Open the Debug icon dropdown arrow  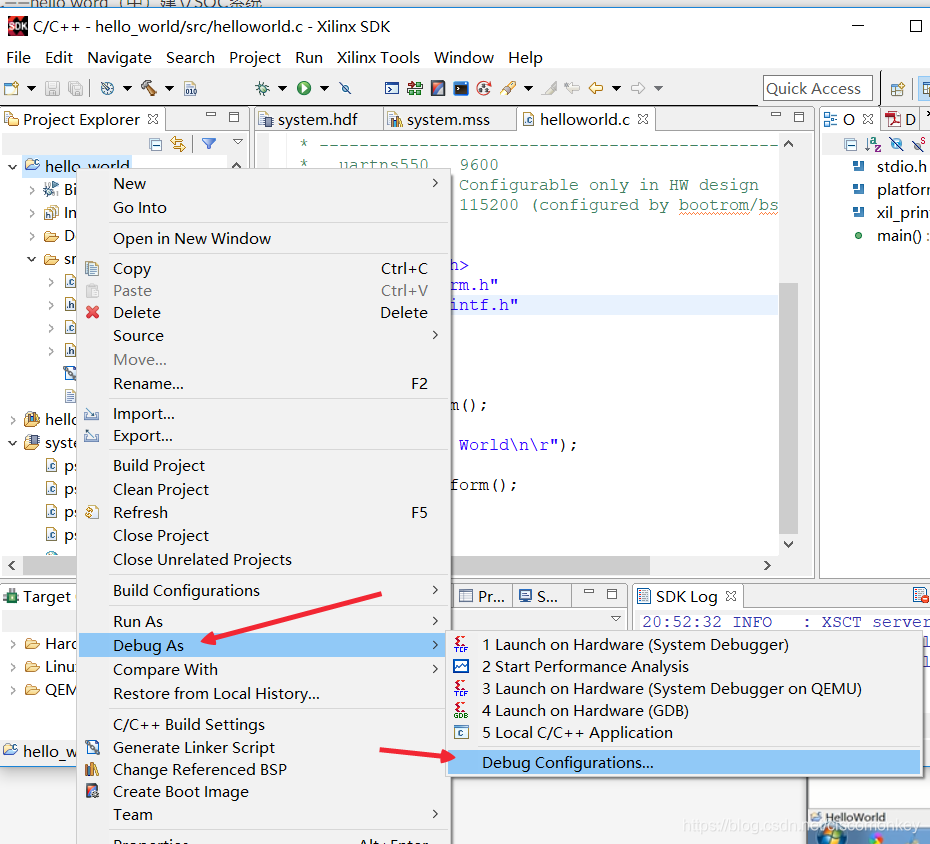pyautogui.click(x=282, y=88)
